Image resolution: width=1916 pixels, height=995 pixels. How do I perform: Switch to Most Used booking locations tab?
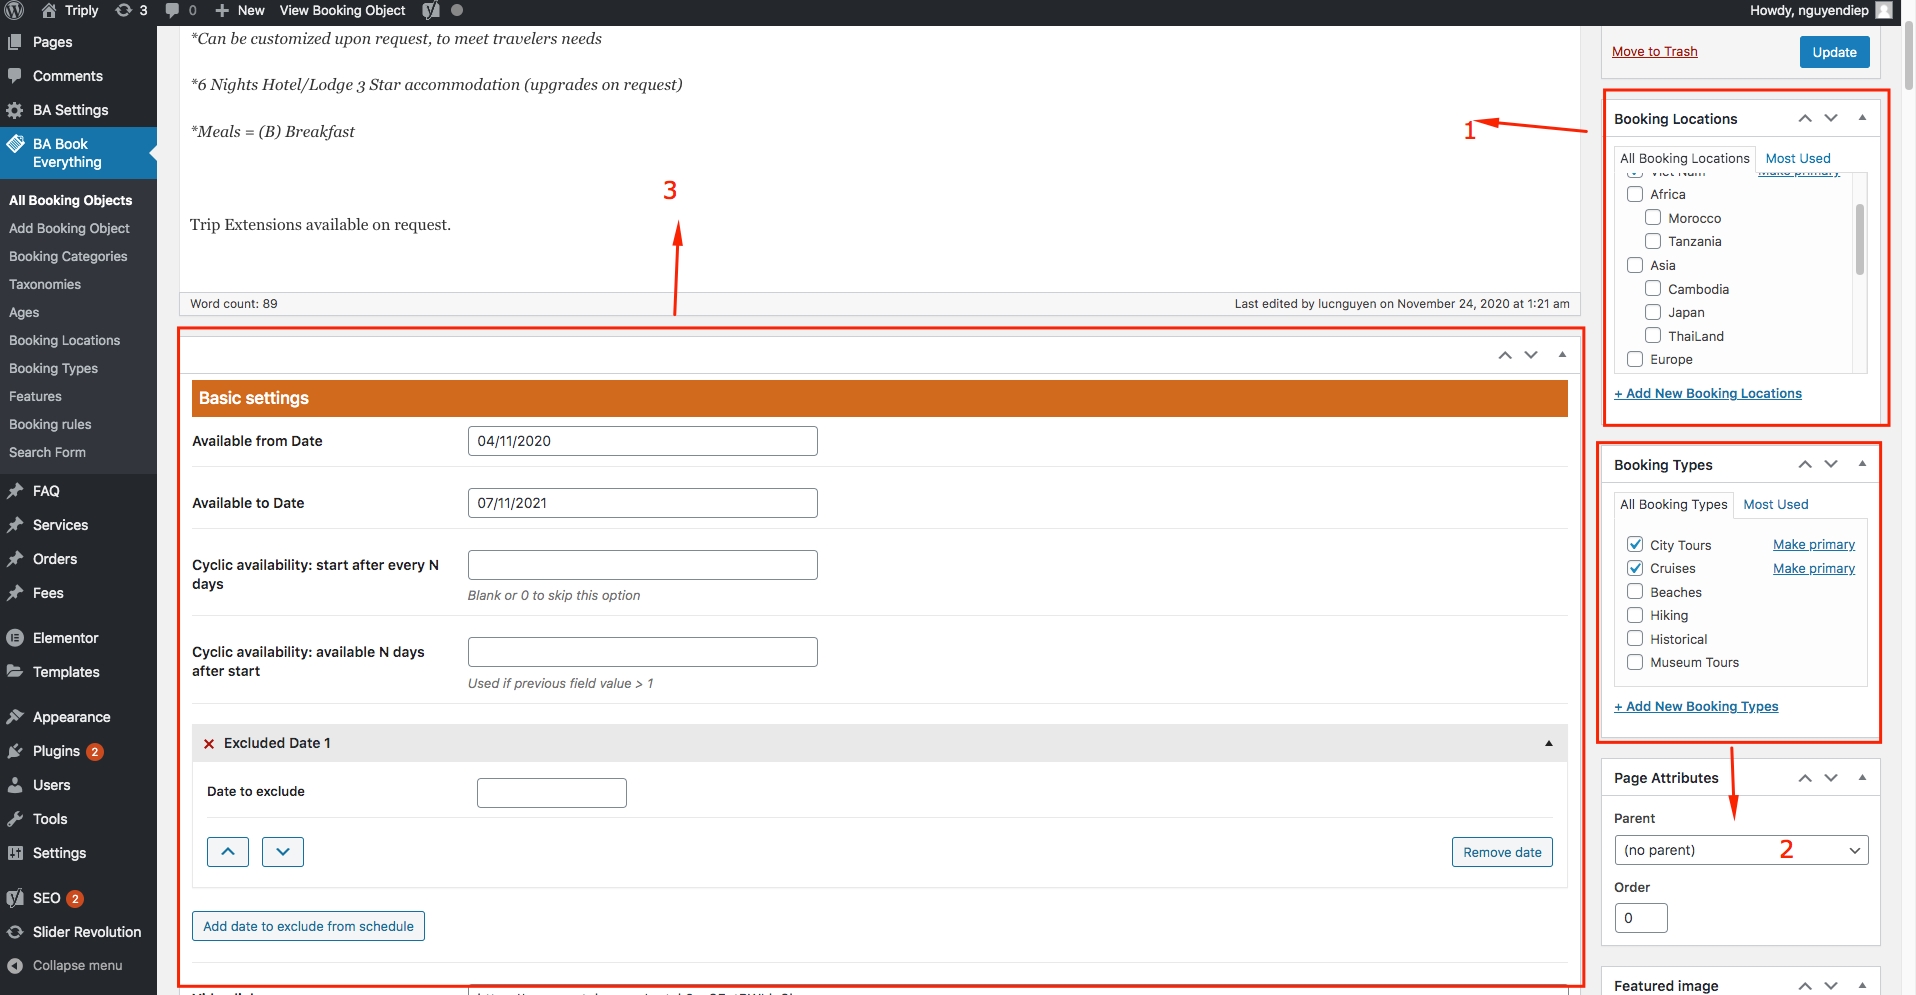coord(1797,159)
